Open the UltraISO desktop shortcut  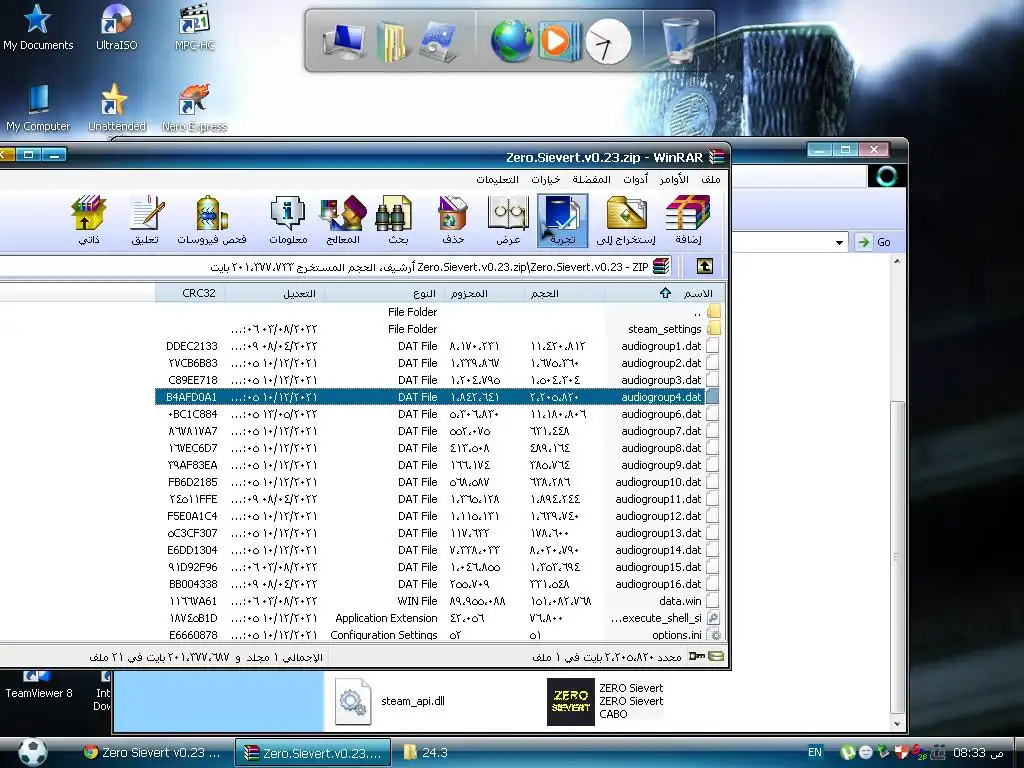tap(116, 27)
